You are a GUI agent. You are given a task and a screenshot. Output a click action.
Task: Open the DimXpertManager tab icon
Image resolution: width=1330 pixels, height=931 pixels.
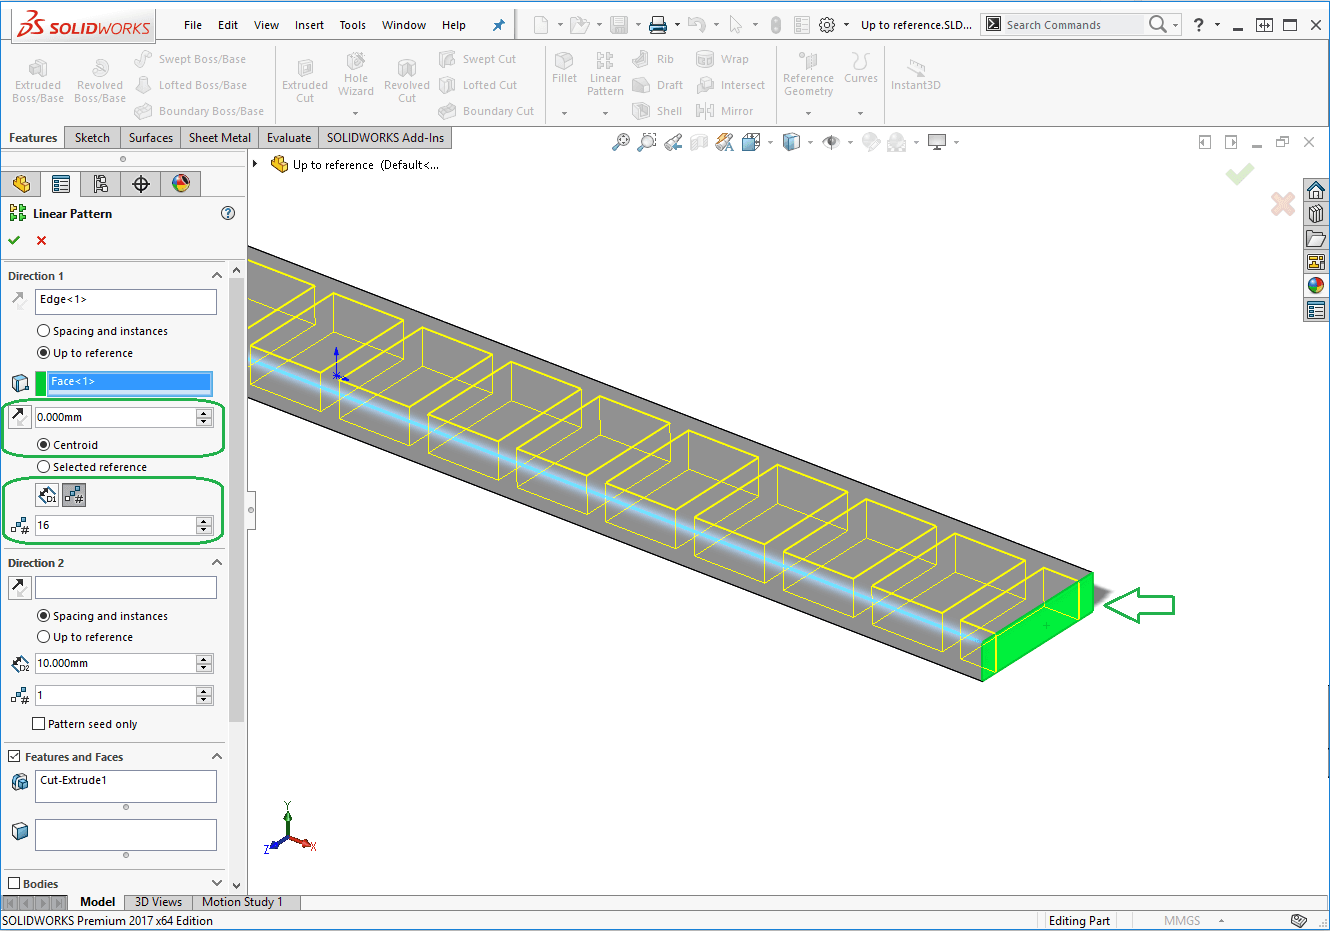click(x=141, y=184)
